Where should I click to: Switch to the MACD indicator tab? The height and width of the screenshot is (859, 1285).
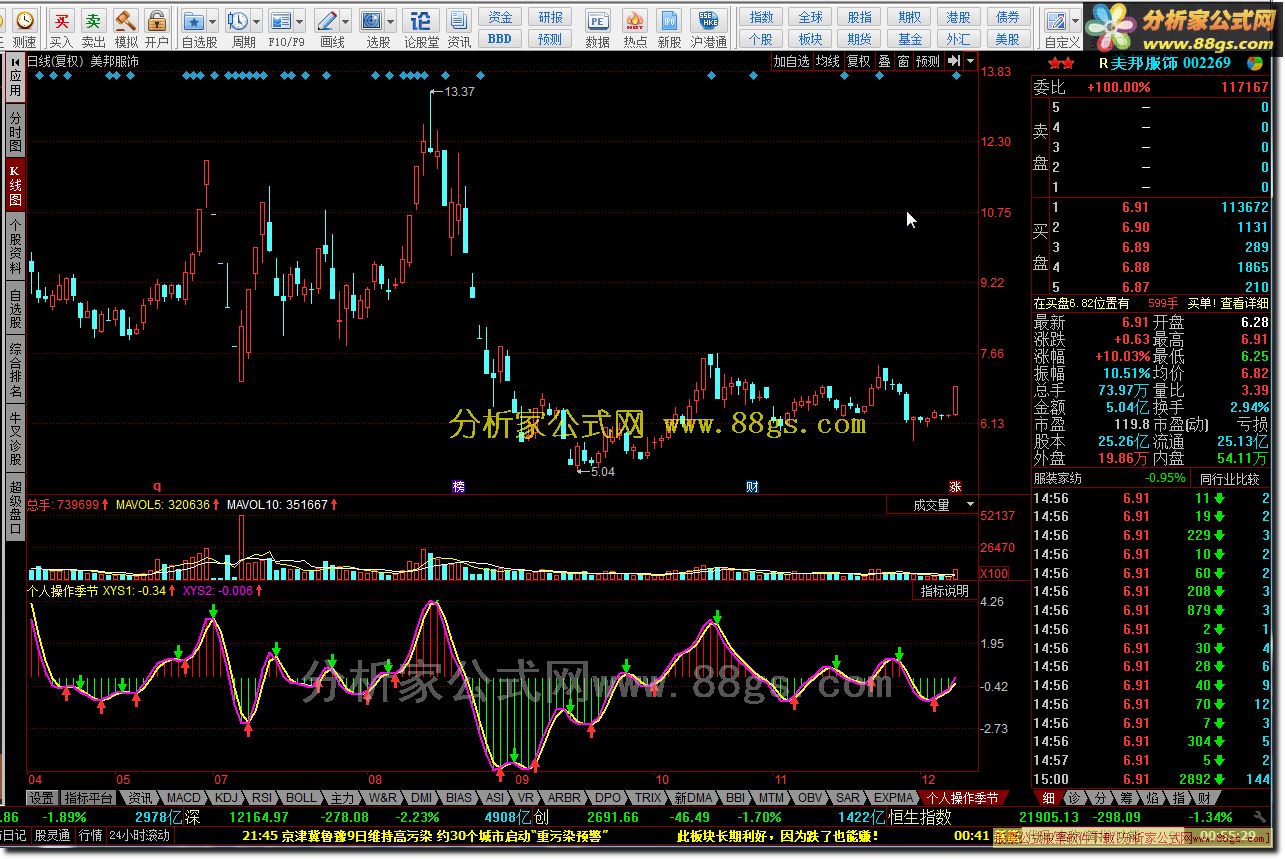coord(183,798)
